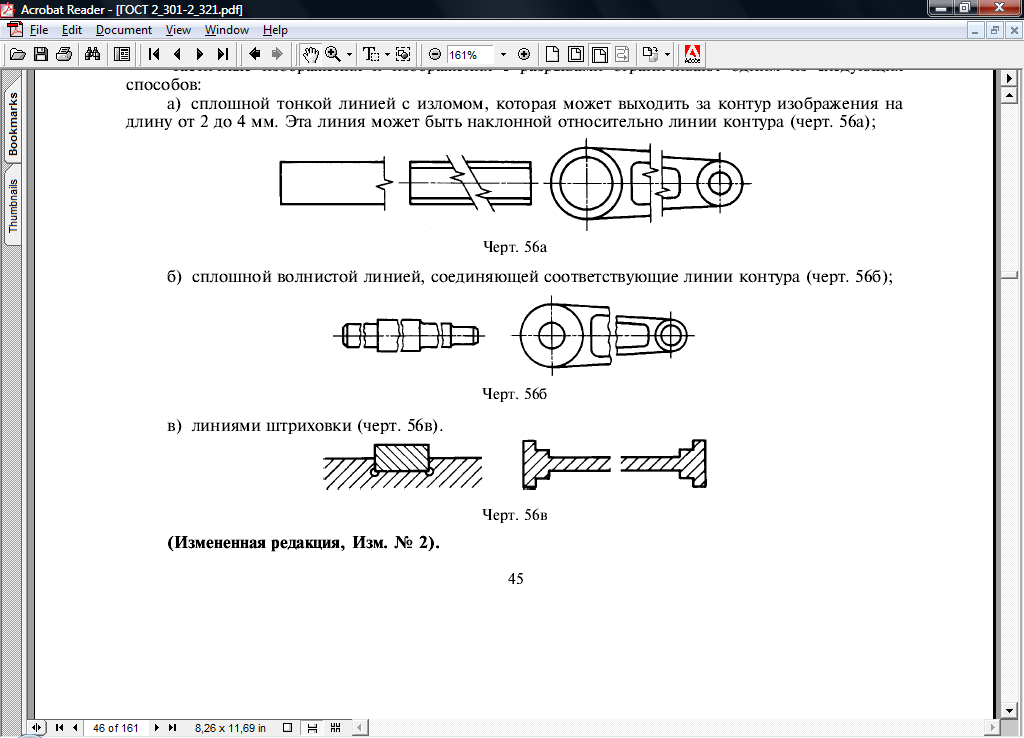This screenshot has width=1024, height=738.
Task: Click the zoom in plus button
Action: coord(524,55)
